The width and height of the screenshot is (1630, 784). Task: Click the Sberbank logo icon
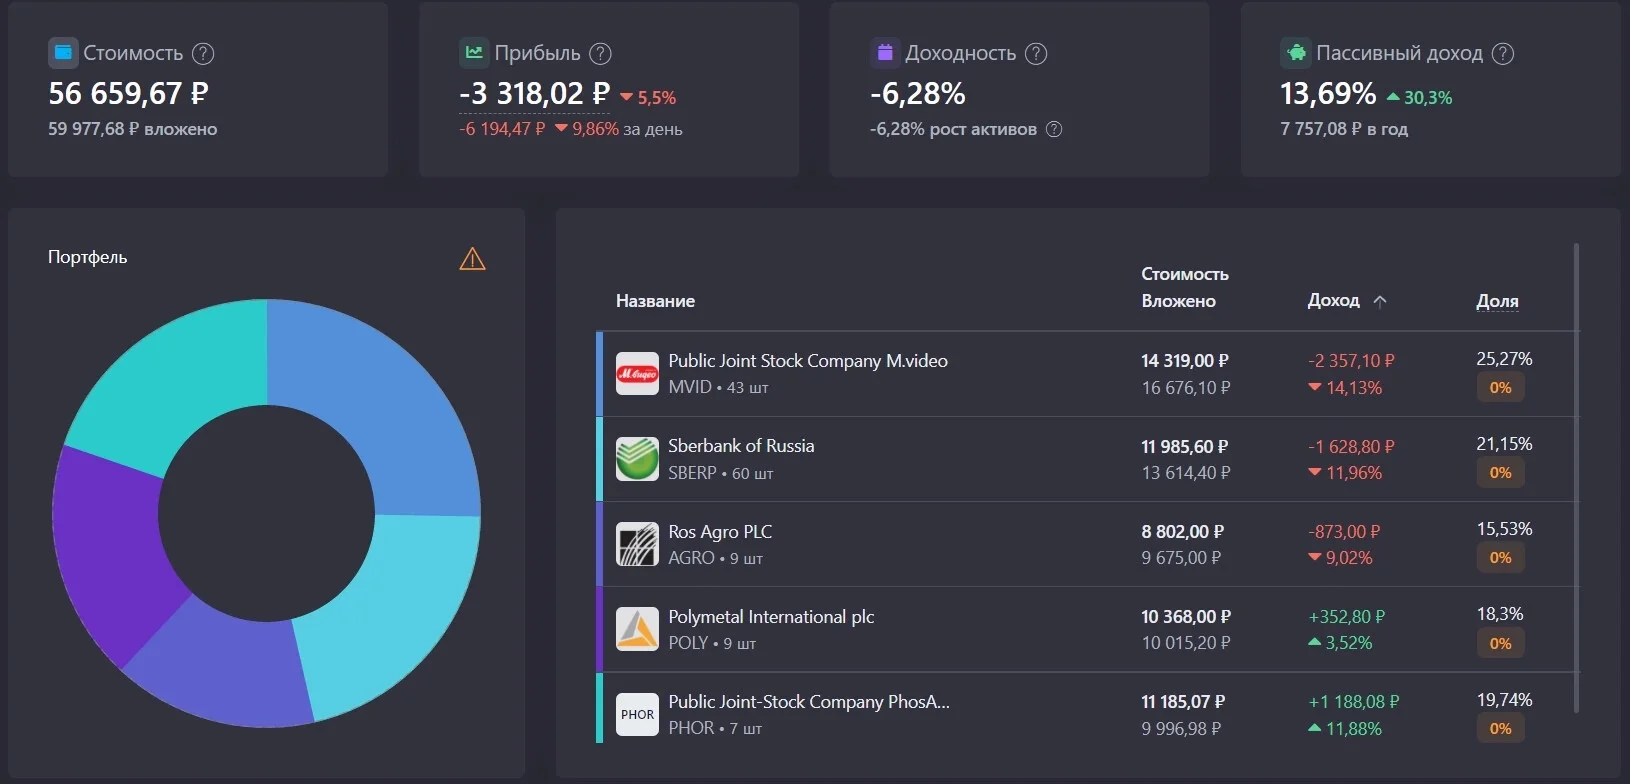[x=637, y=459]
